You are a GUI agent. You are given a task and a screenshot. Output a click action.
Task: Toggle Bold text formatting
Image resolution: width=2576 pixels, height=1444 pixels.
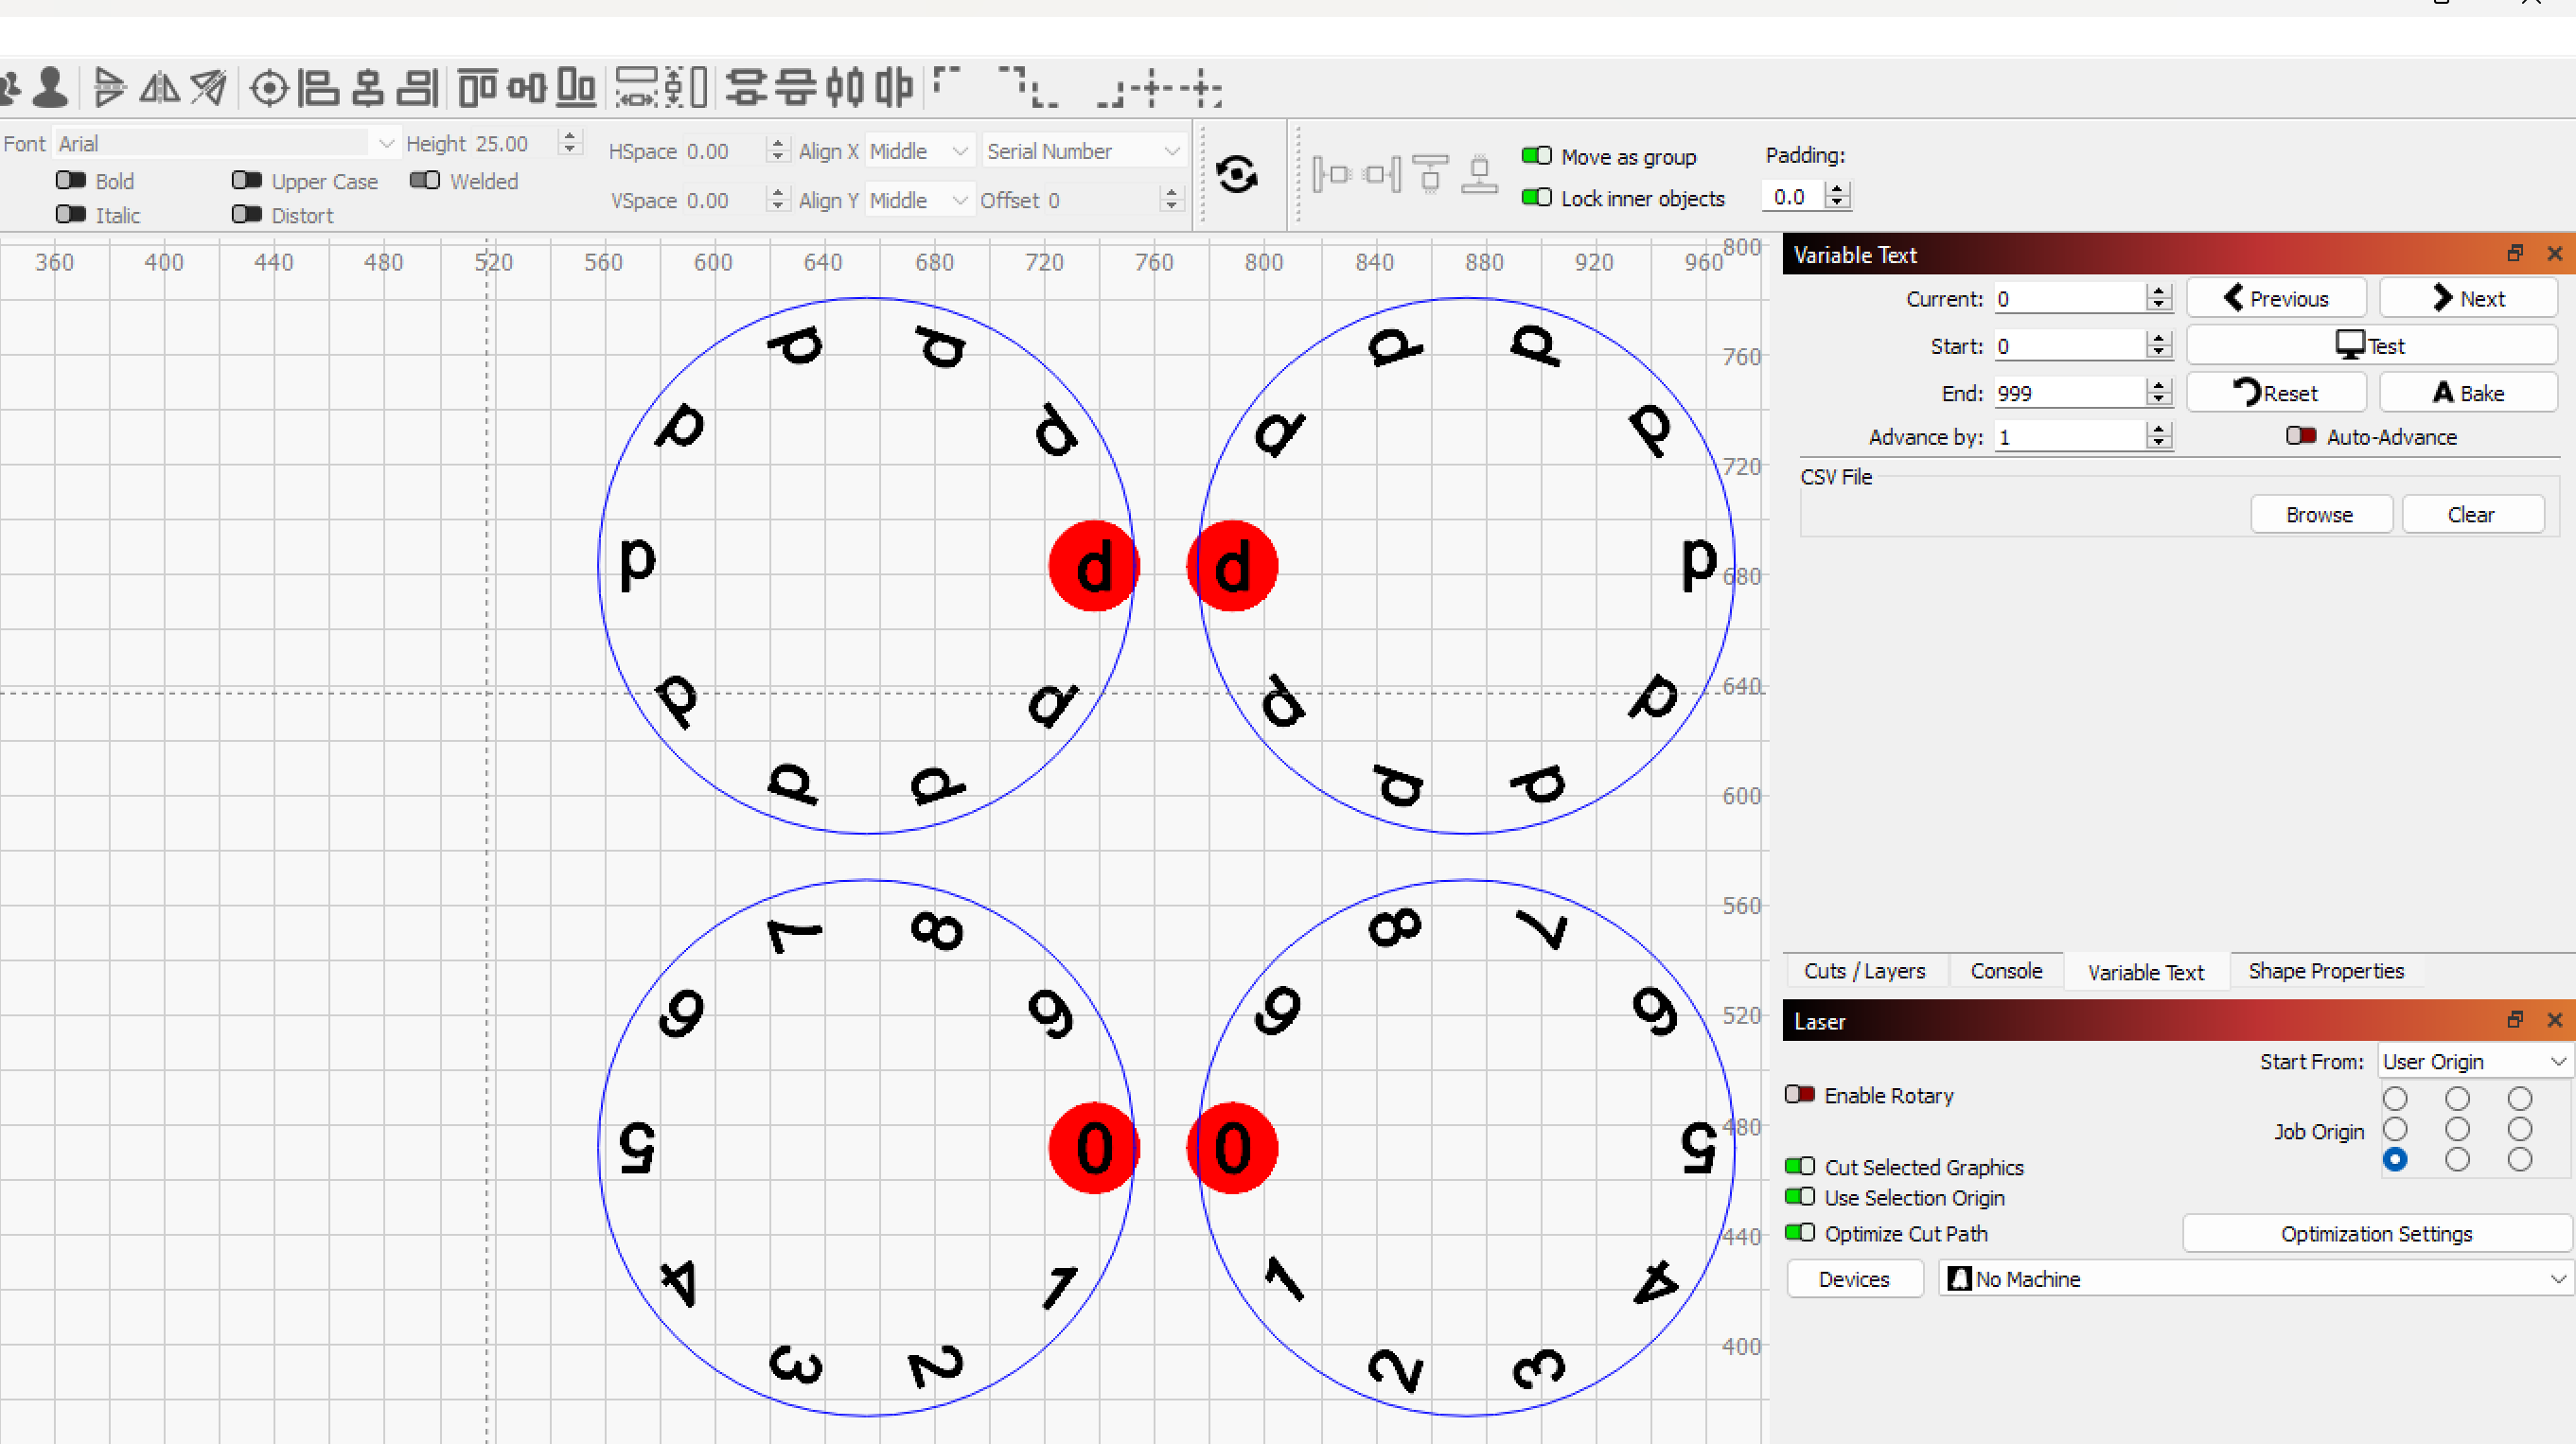click(x=70, y=181)
